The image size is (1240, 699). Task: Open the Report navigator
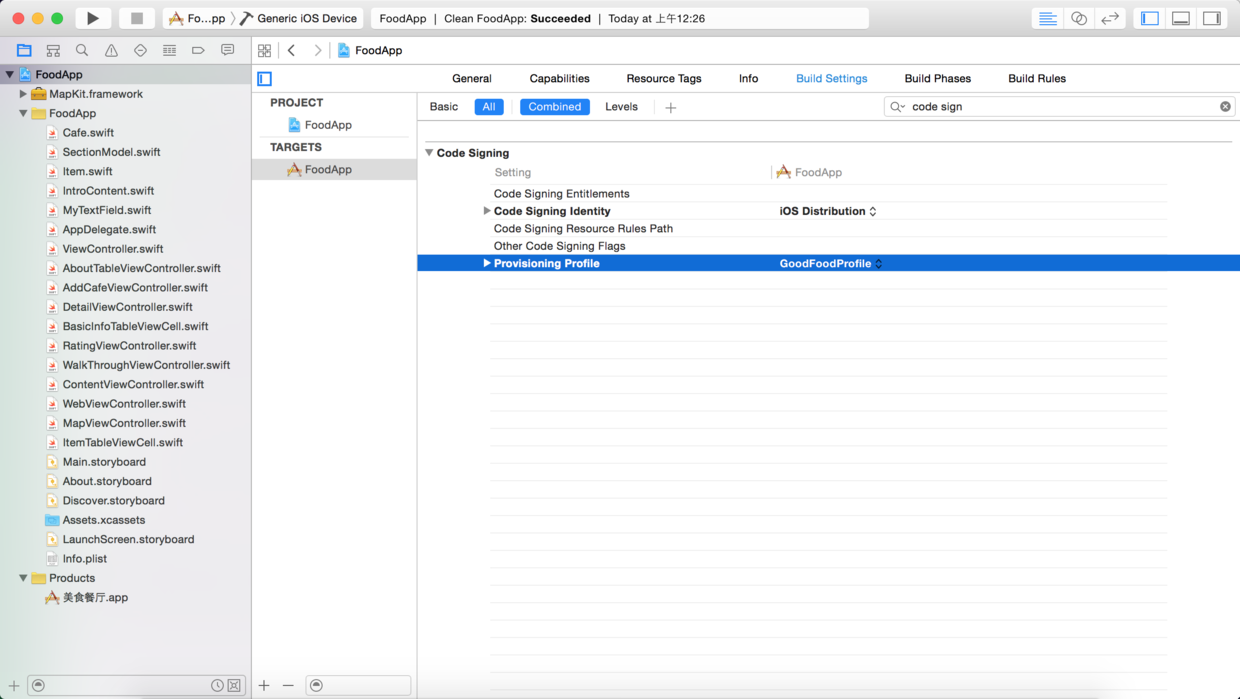point(227,50)
